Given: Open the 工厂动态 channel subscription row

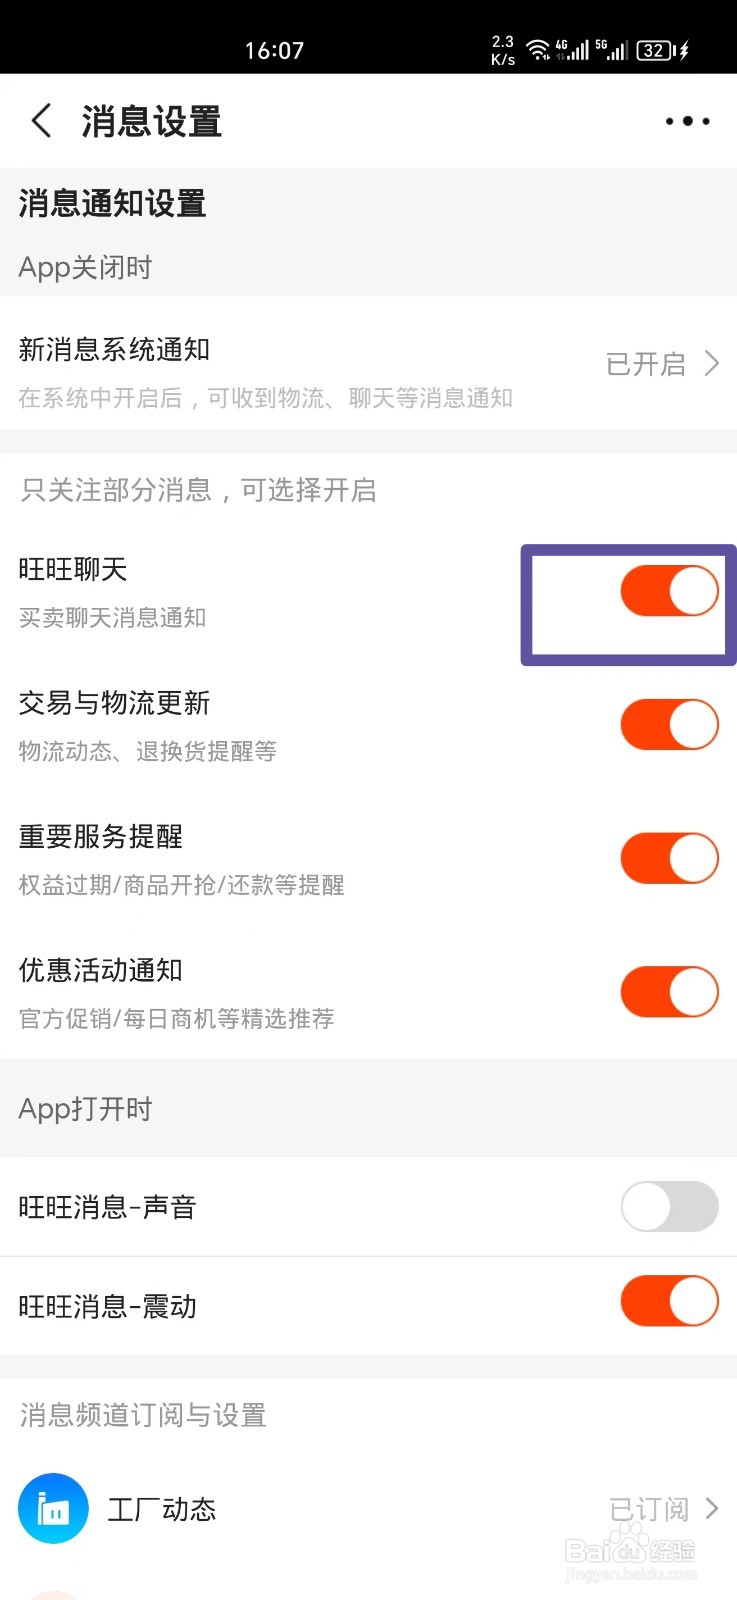Looking at the screenshot, I should [x=300, y=1508].
